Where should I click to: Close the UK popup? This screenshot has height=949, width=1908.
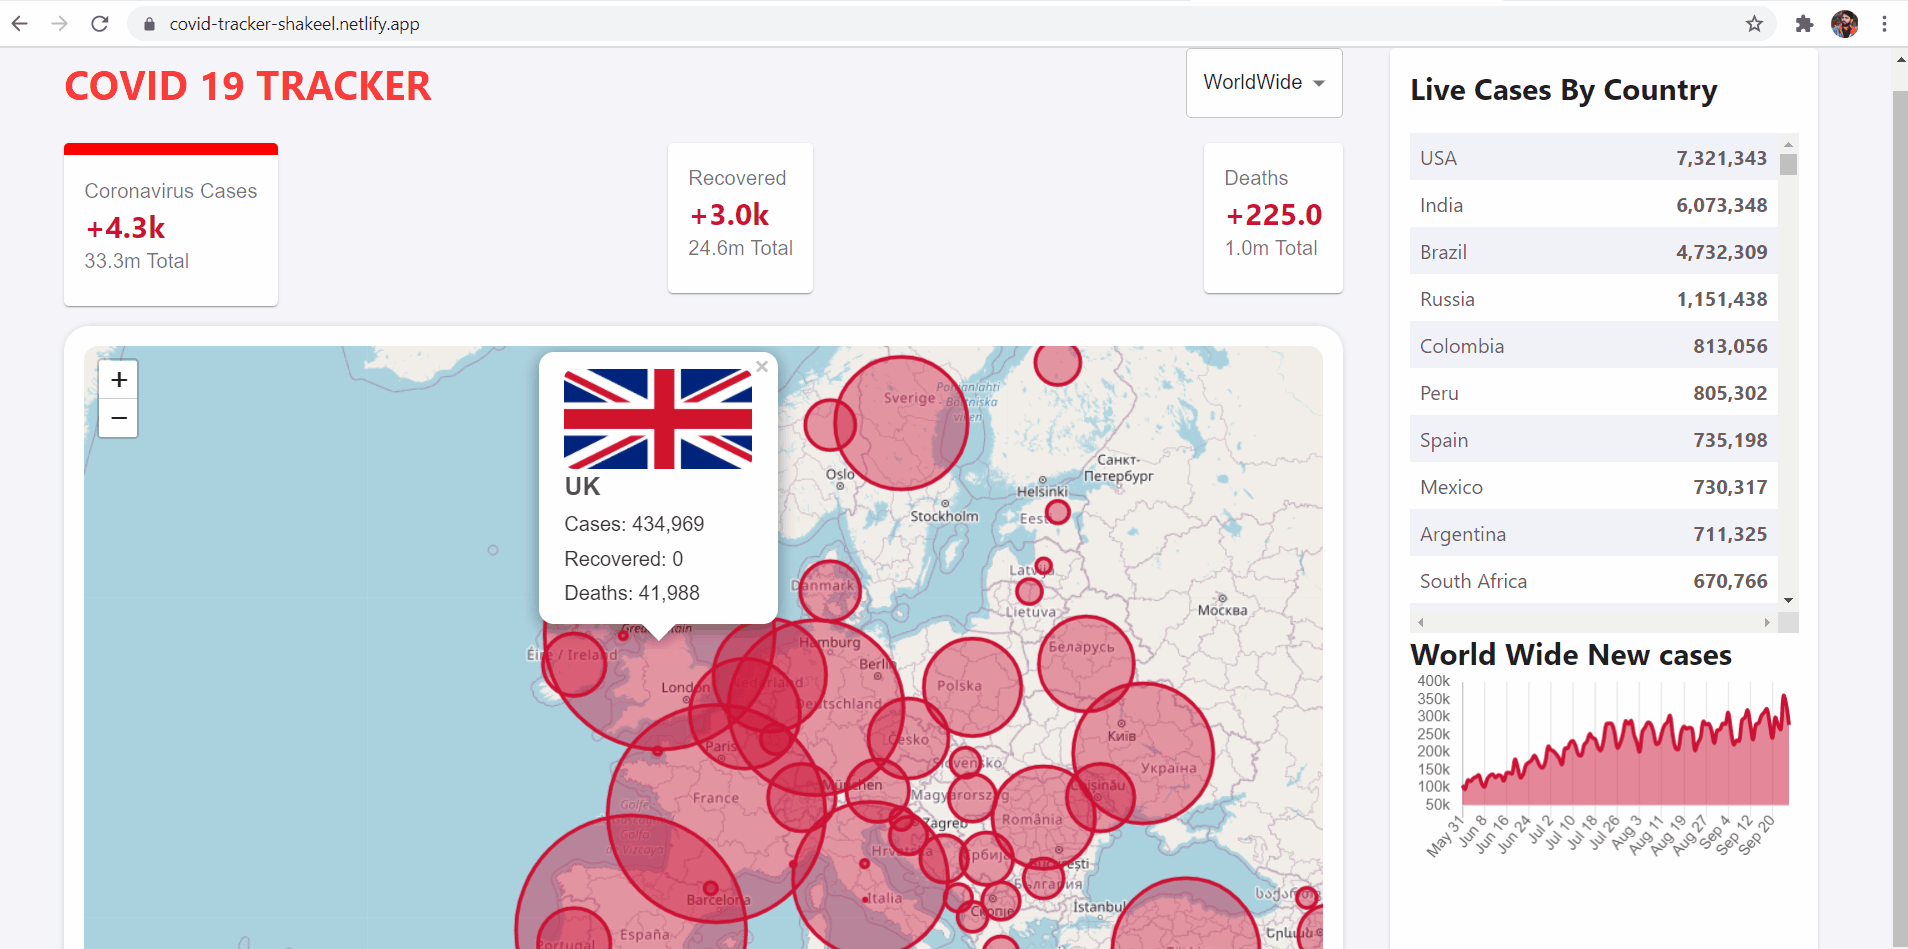click(x=762, y=367)
